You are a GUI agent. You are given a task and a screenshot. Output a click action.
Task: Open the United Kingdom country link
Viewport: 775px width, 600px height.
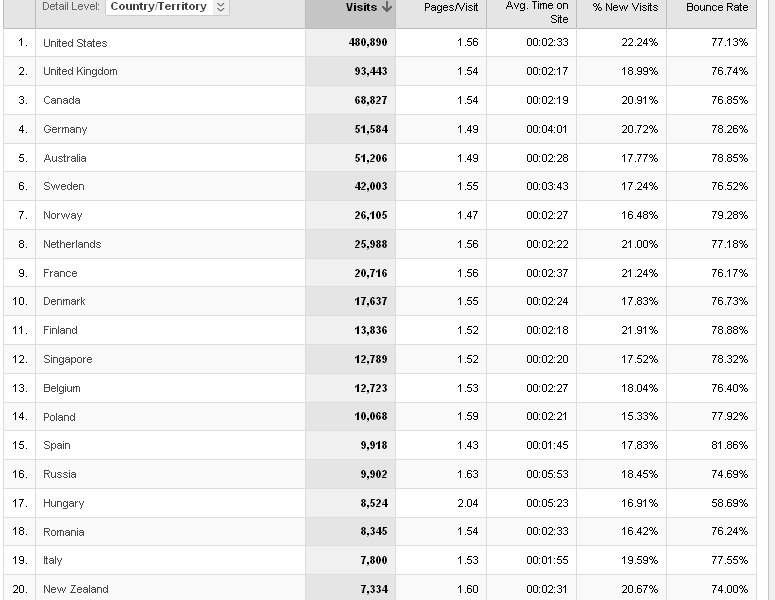click(x=80, y=72)
